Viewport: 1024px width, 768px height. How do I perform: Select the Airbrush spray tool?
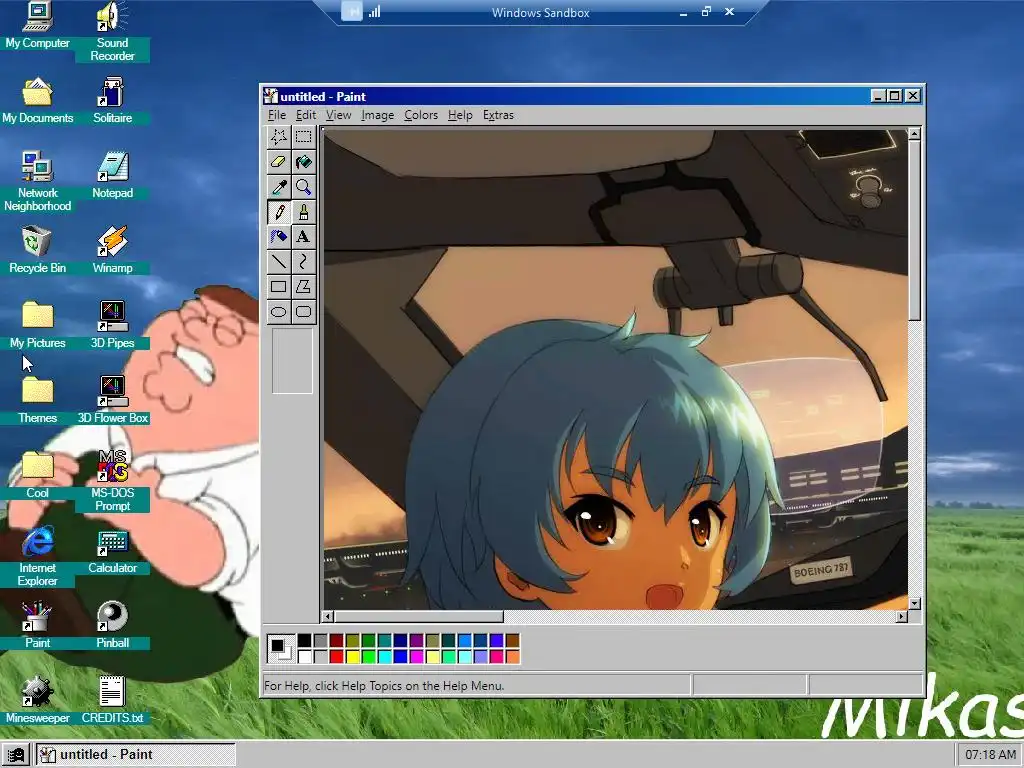coord(279,236)
